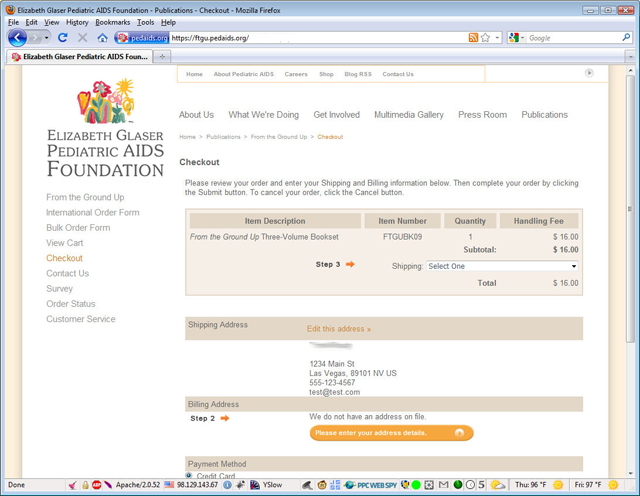The width and height of the screenshot is (640, 496).
Task: Open the Shipping Select One dropdown
Action: (502, 266)
